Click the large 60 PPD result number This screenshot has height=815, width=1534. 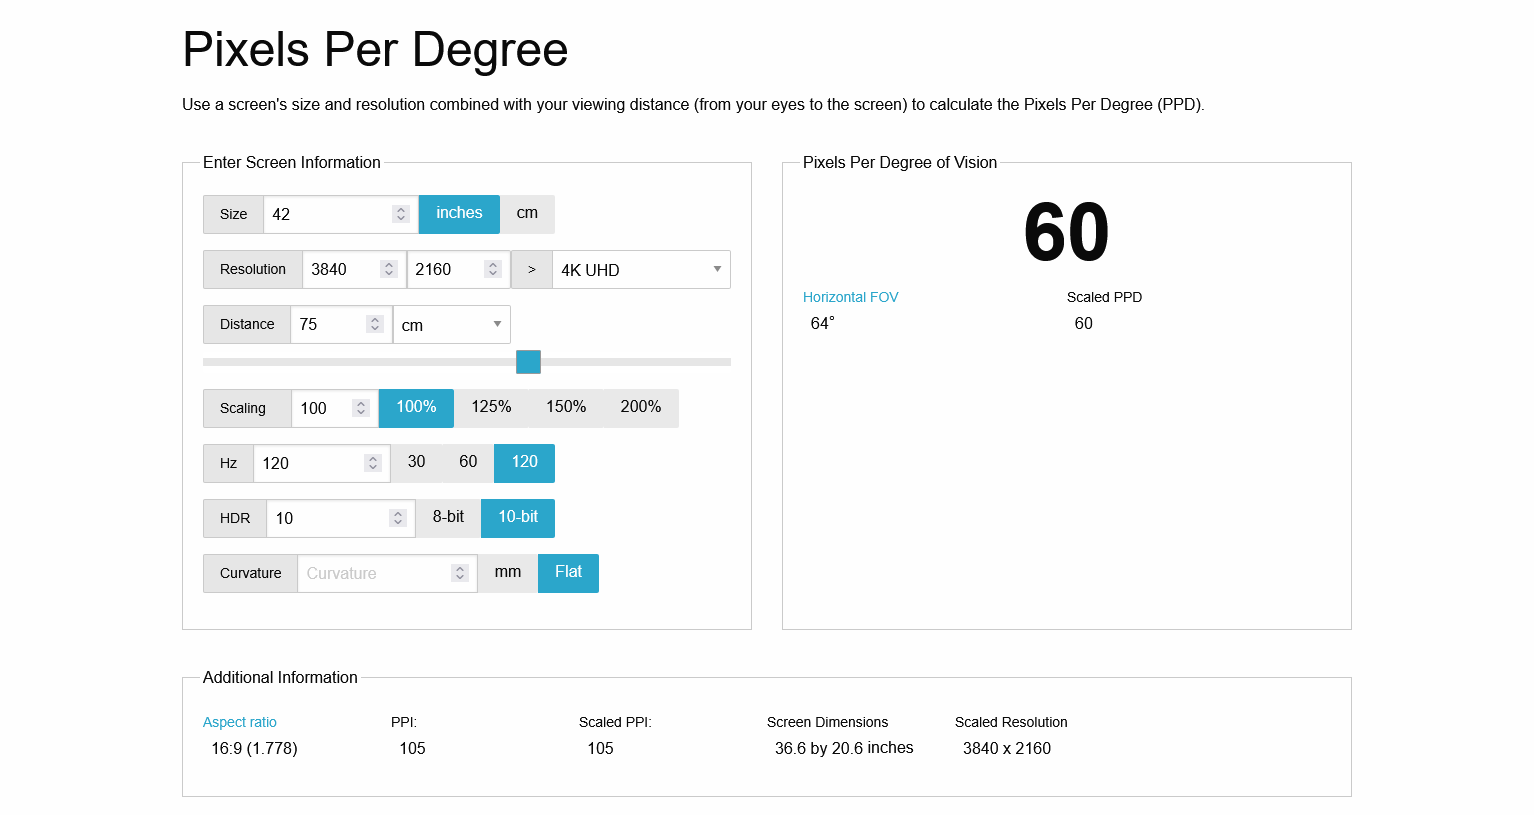pyautogui.click(x=1067, y=232)
